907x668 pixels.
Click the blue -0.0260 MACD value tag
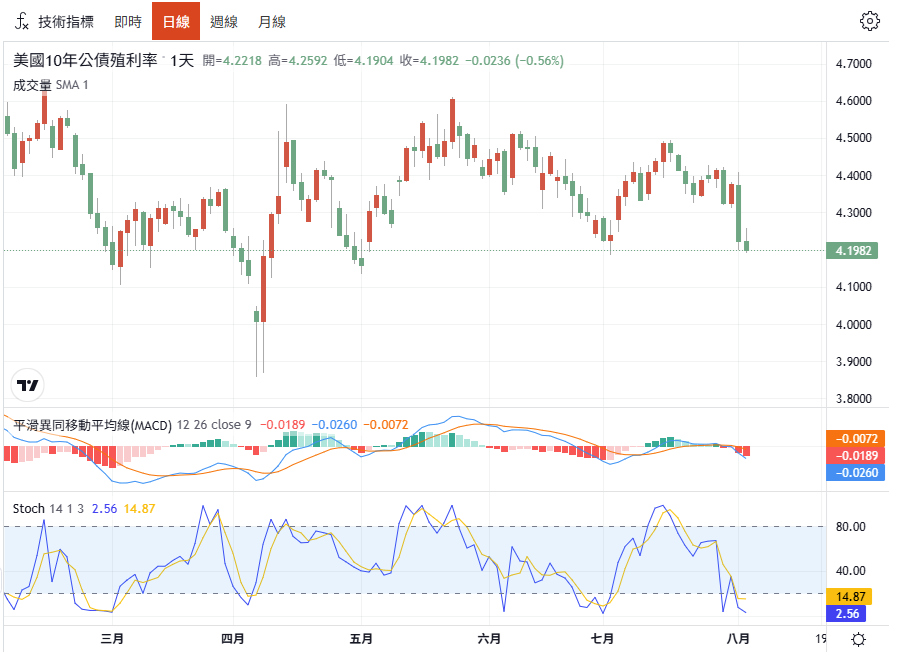pos(856,473)
